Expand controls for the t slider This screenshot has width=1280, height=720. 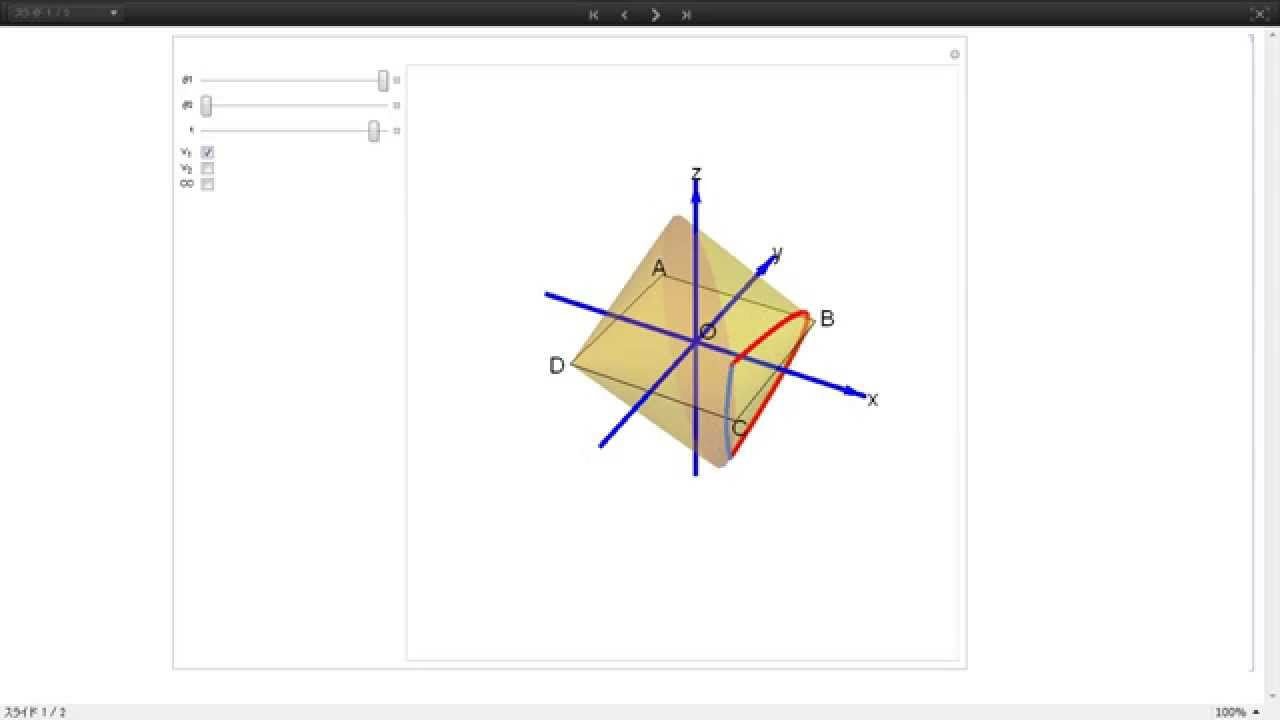point(397,131)
